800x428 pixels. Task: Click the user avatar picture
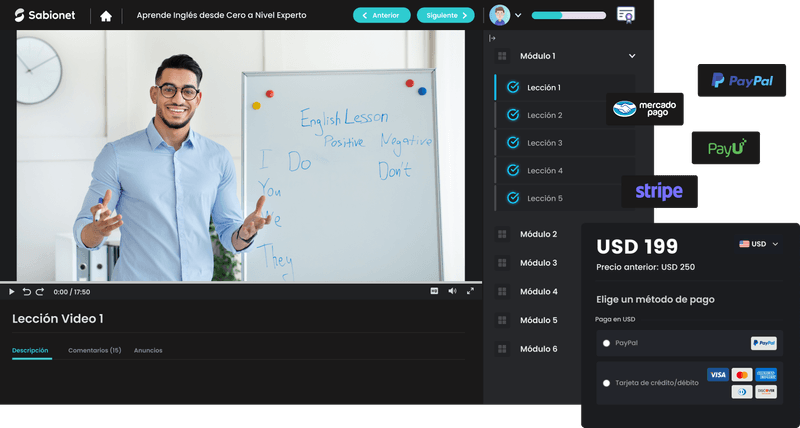click(x=499, y=15)
